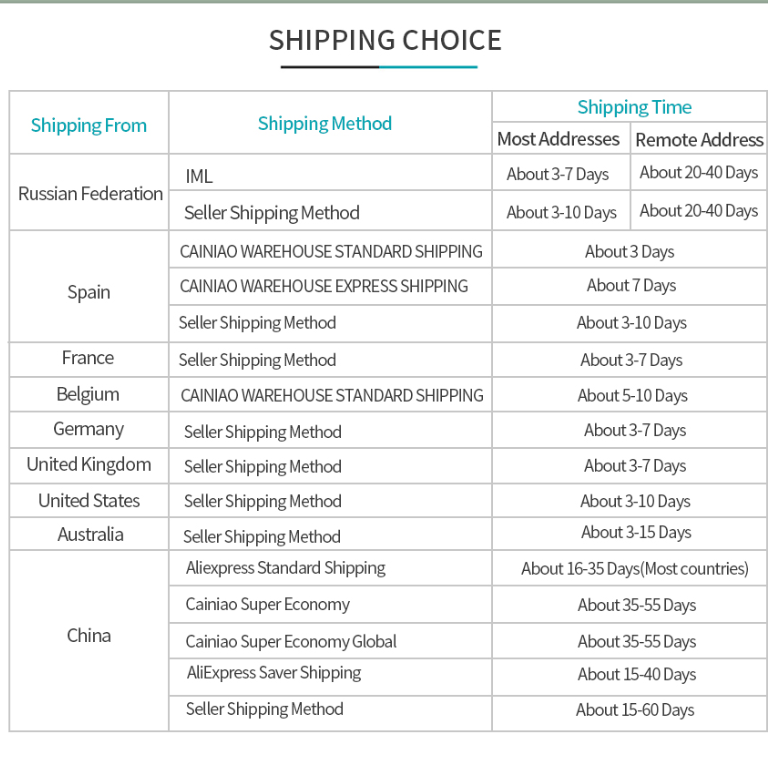Select the Shipping Method column header
Image resolution: width=768 pixels, height=768 pixels.
point(325,123)
